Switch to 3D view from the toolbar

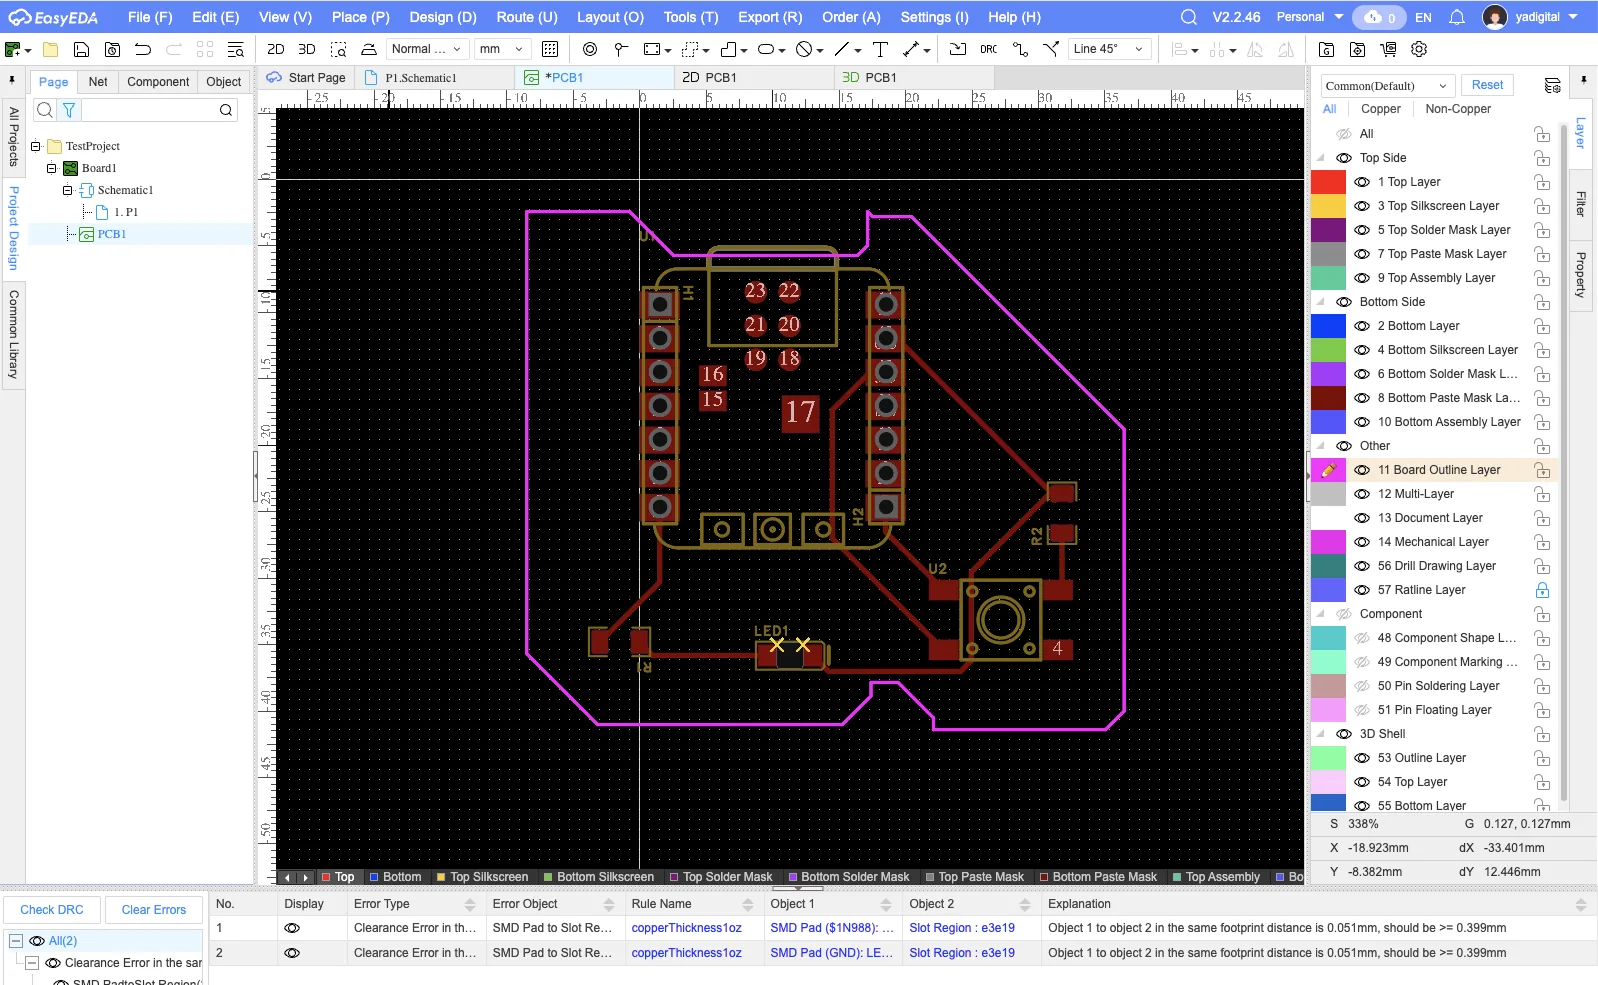point(307,49)
